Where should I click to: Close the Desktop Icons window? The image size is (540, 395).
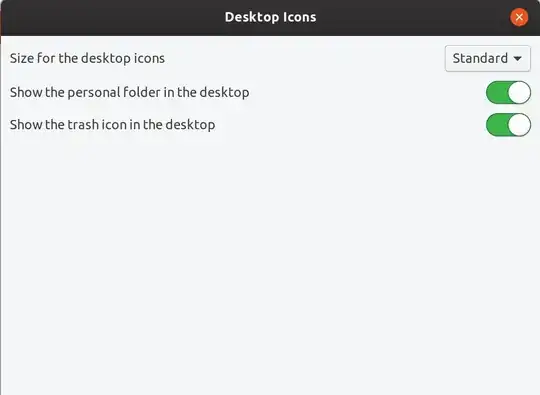pos(519,17)
